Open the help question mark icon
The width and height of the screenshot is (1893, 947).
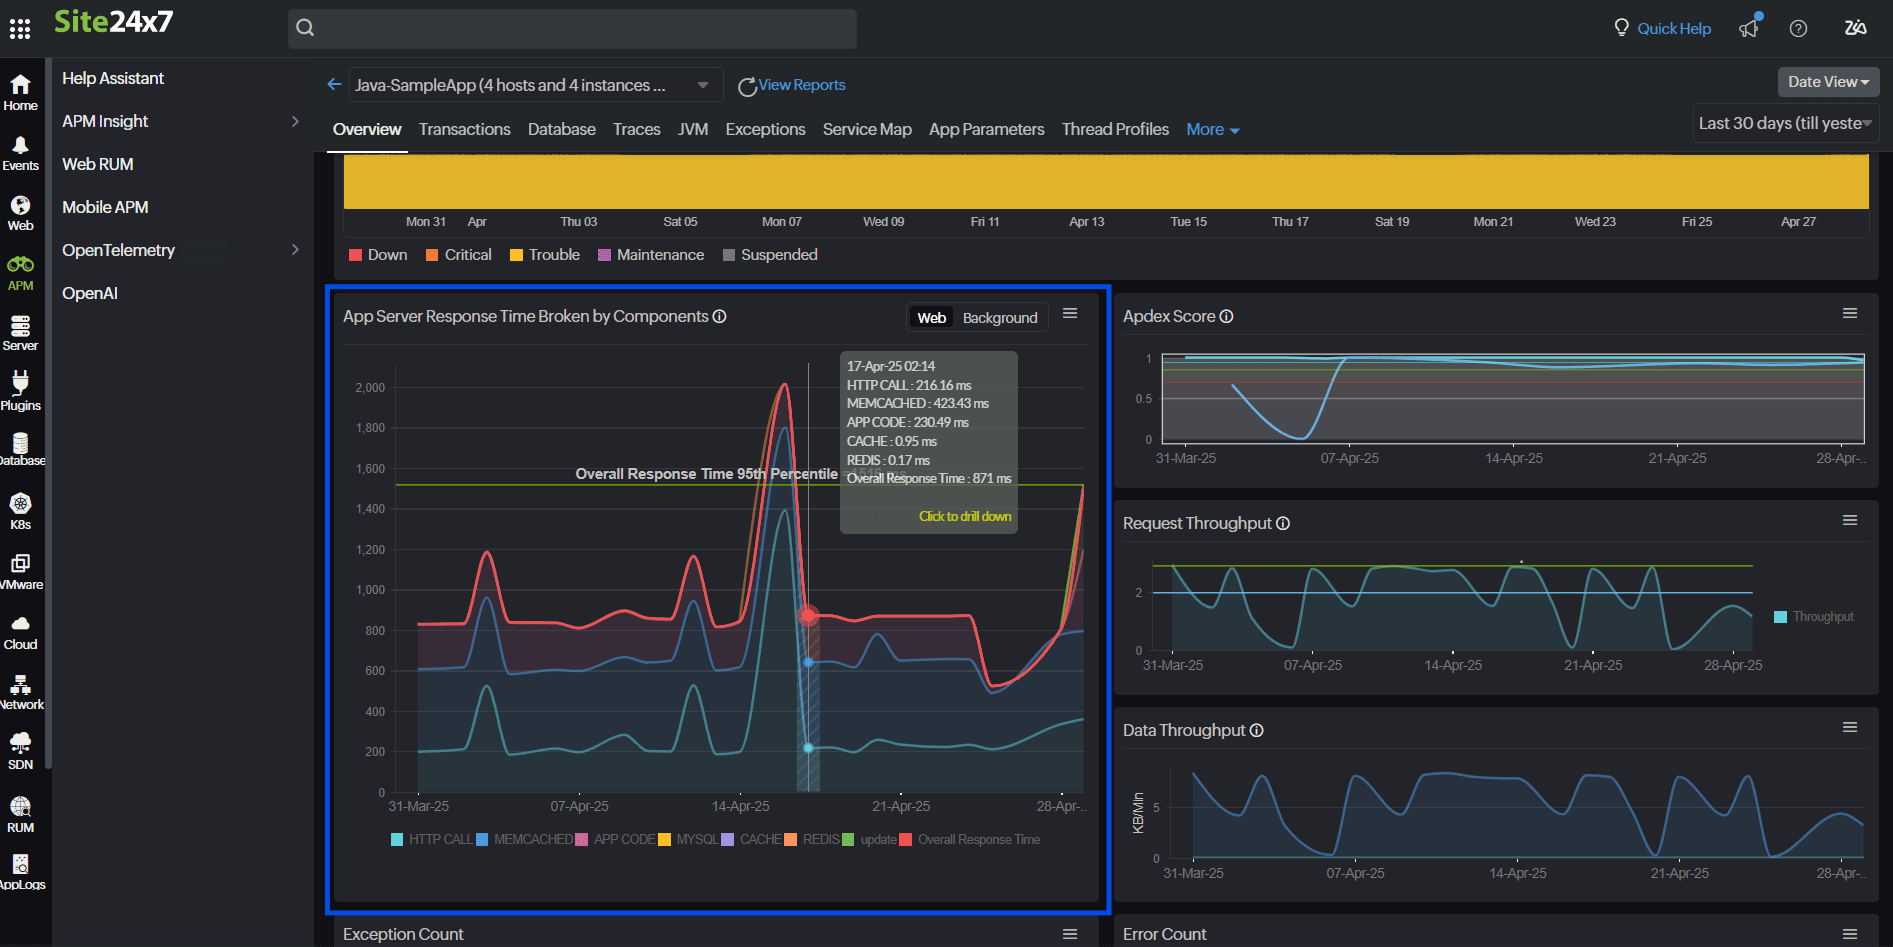pos(1798,28)
